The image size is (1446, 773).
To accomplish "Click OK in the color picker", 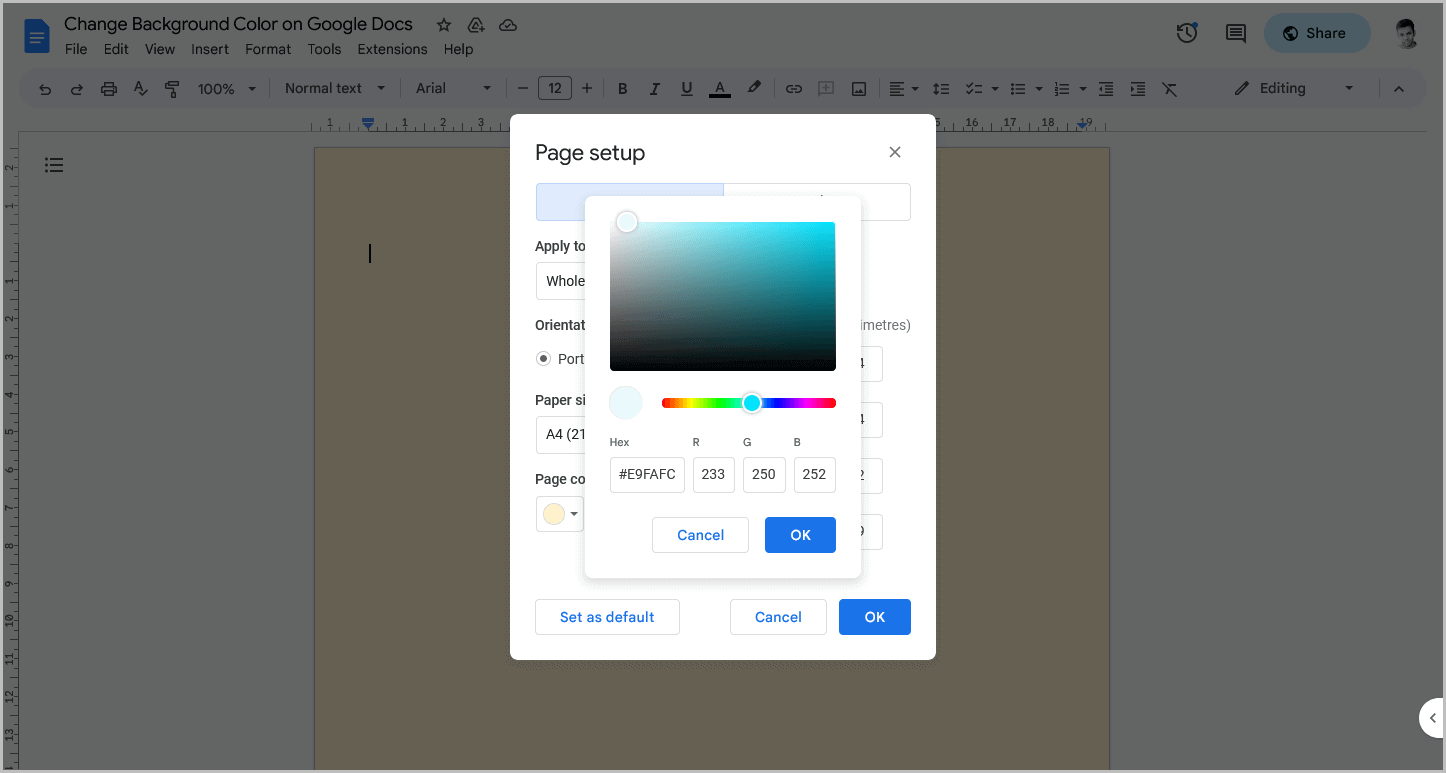I will (800, 535).
